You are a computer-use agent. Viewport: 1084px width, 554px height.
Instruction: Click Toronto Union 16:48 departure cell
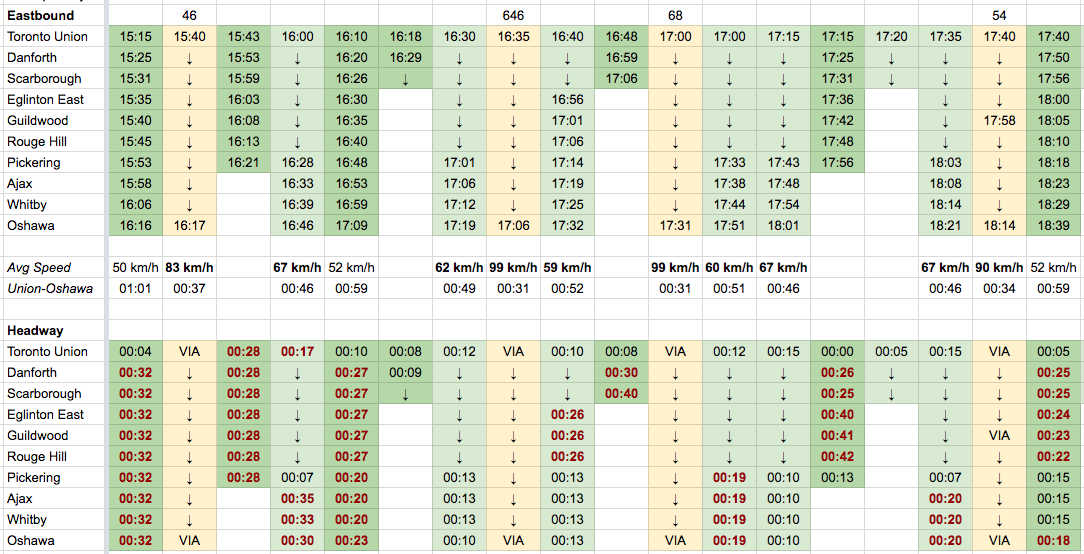pos(622,36)
